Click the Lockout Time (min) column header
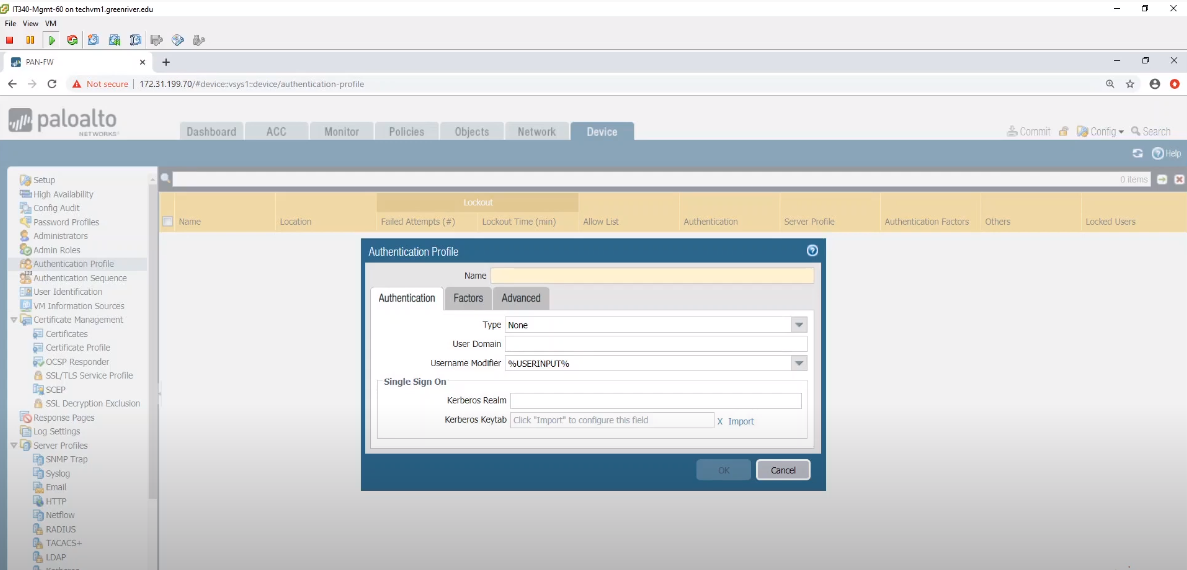 [519, 222]
